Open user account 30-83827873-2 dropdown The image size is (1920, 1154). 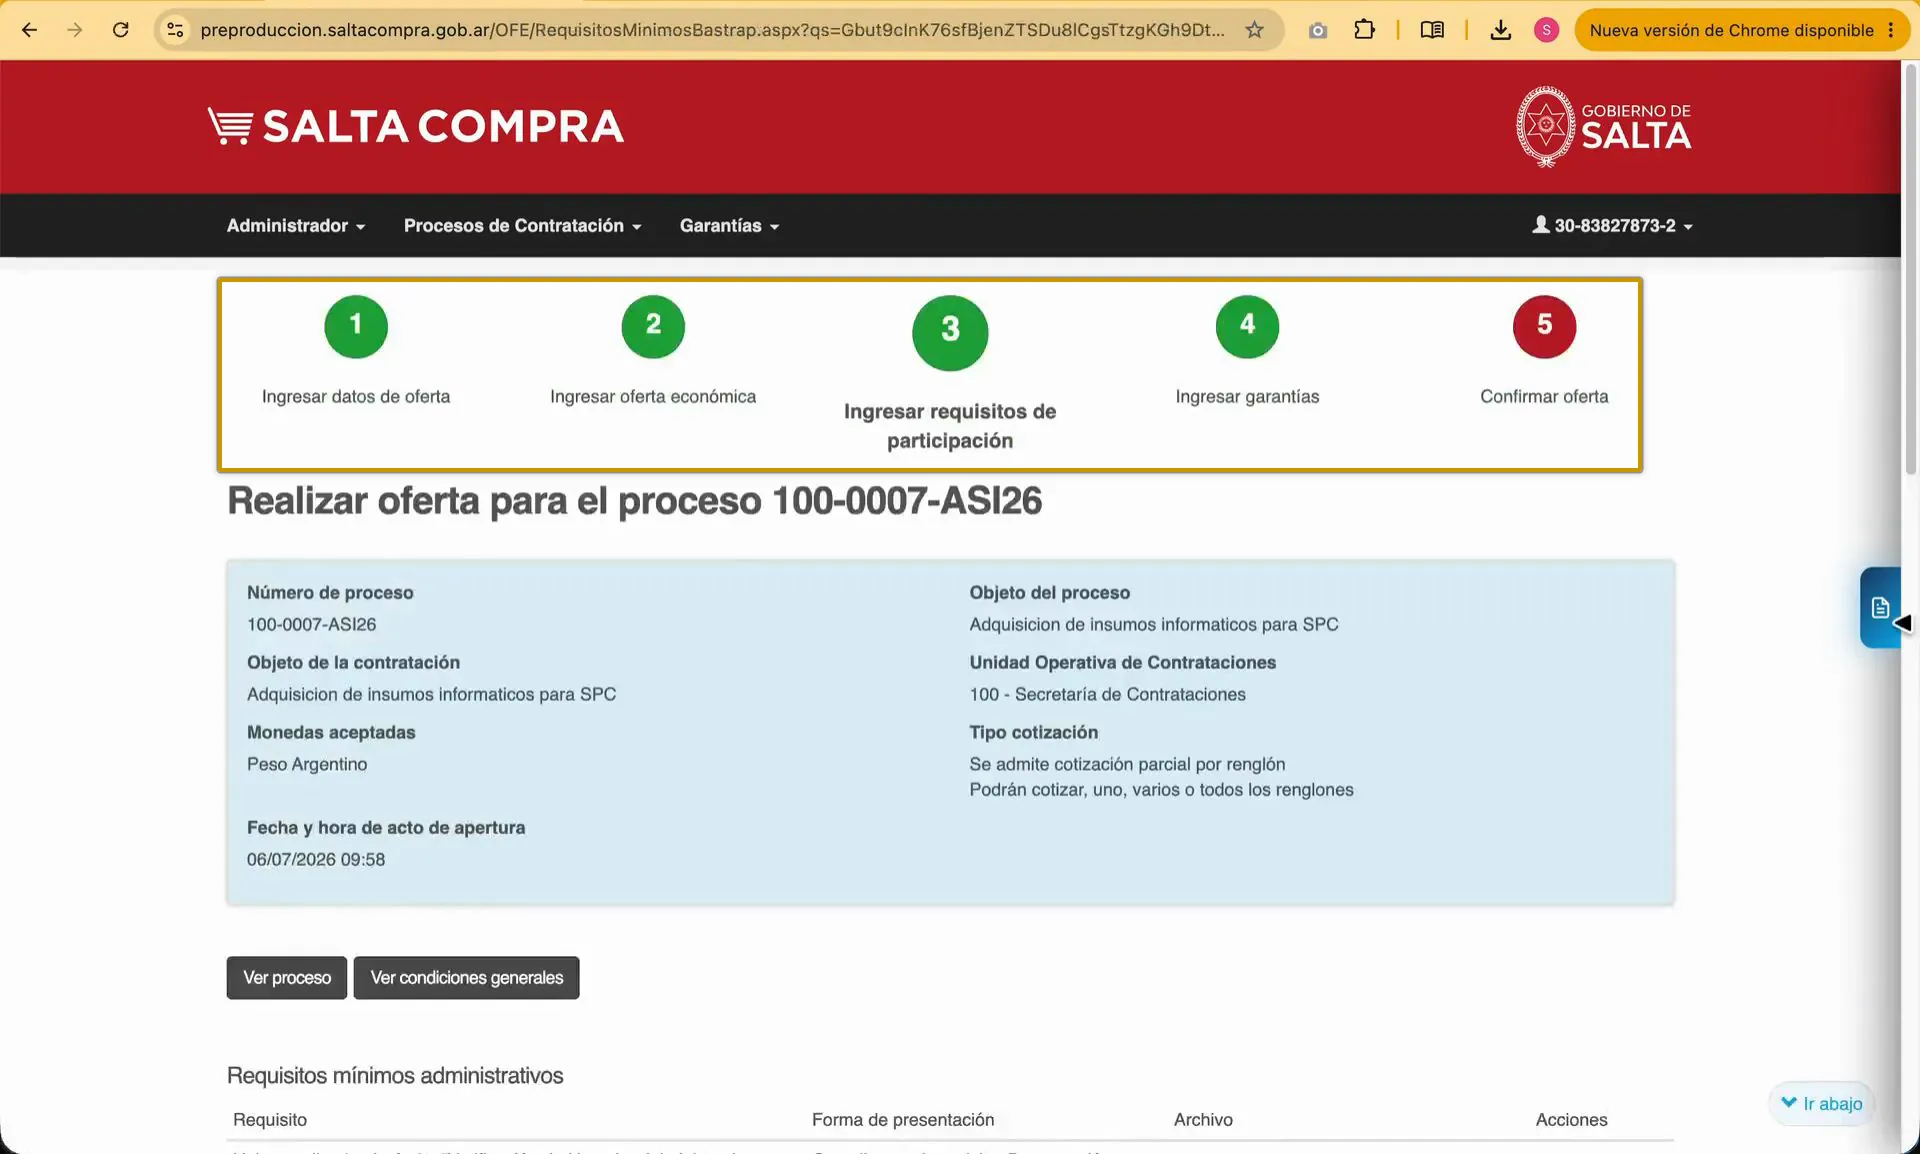point(1612,226)
